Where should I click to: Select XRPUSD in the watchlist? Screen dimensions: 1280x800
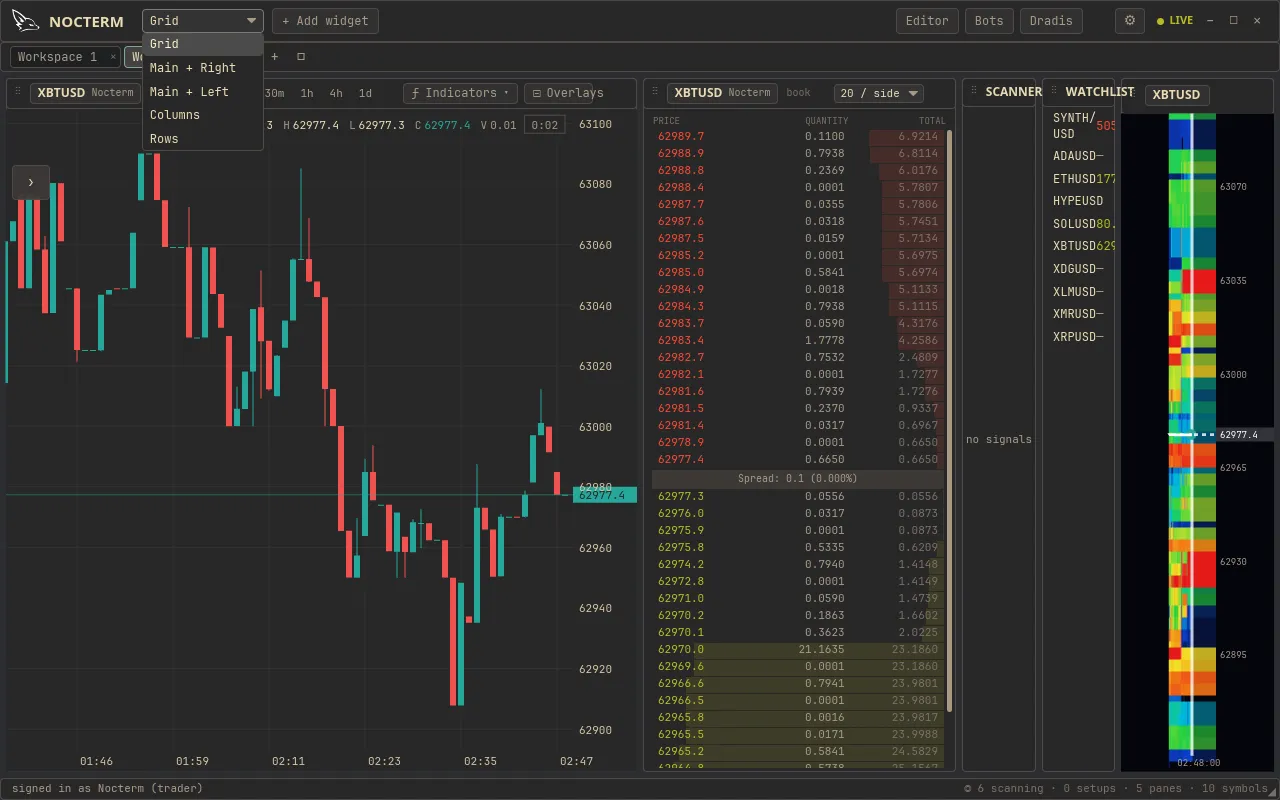point(1079,337)
